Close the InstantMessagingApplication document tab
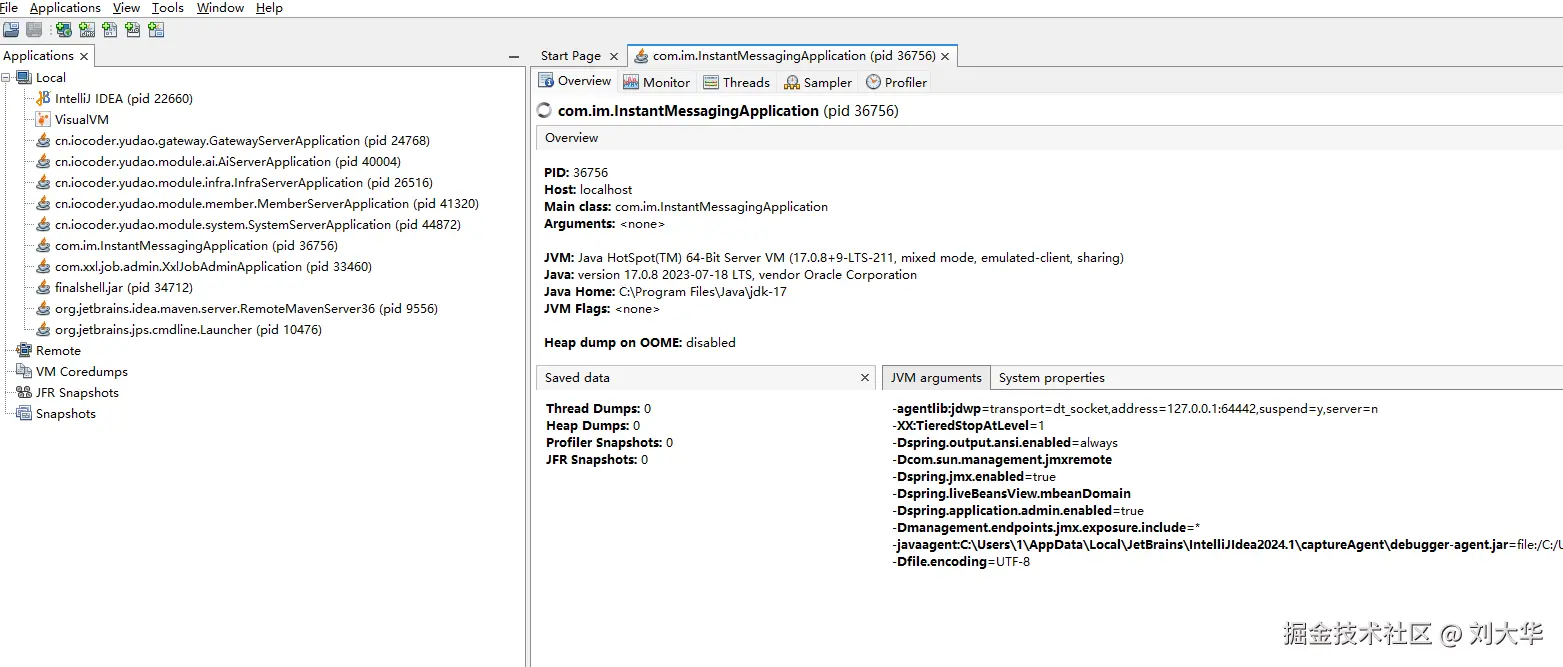This screenshot has width=1563, height=667. [946, 56]
